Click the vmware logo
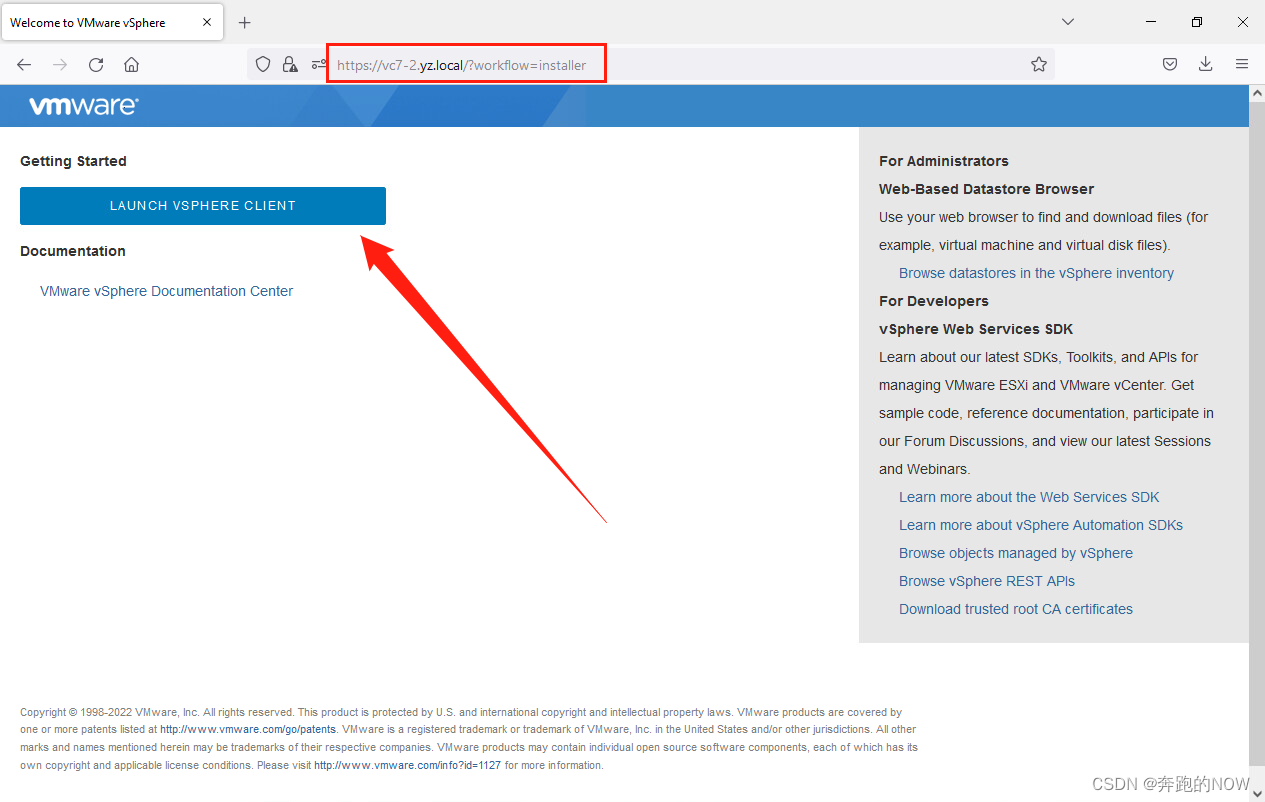 pyautogui.click(x=84, y=106)
